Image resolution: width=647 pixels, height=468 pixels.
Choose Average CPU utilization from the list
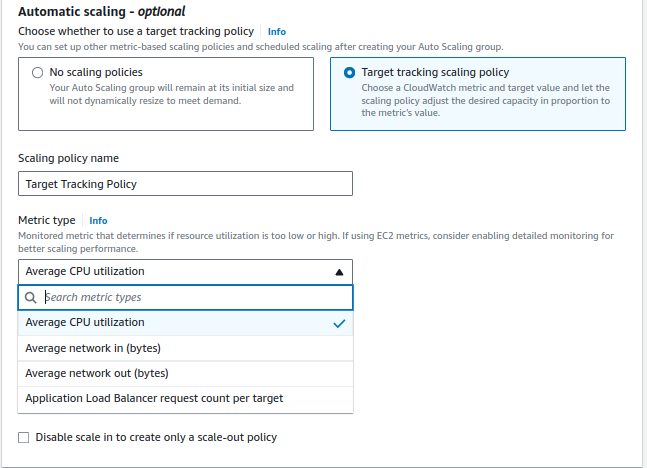[85, 323]
